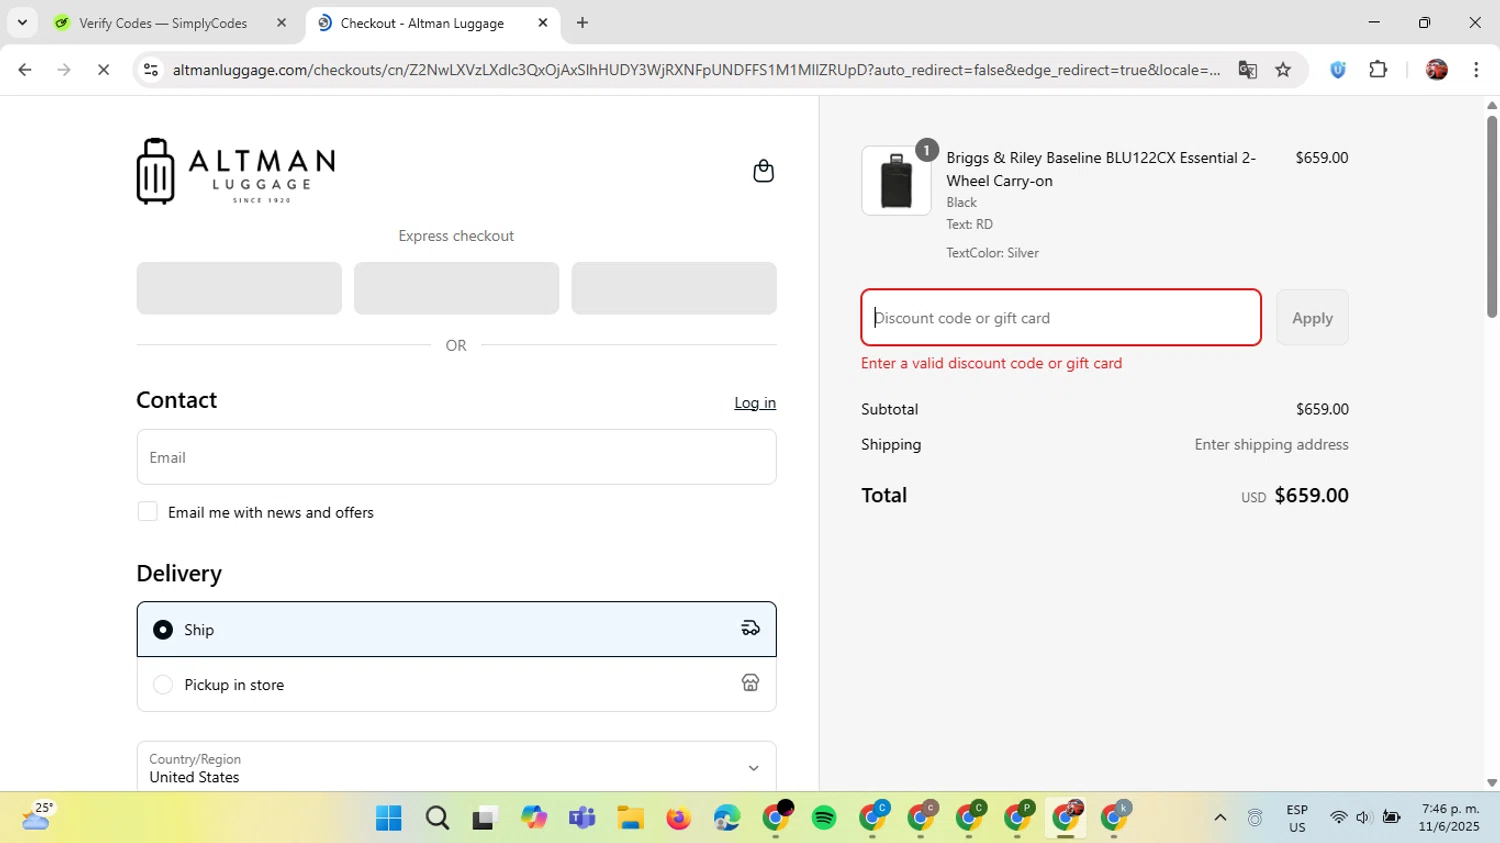Click the middle express checkout button
1500x843 pixels.
pos(456,288)
